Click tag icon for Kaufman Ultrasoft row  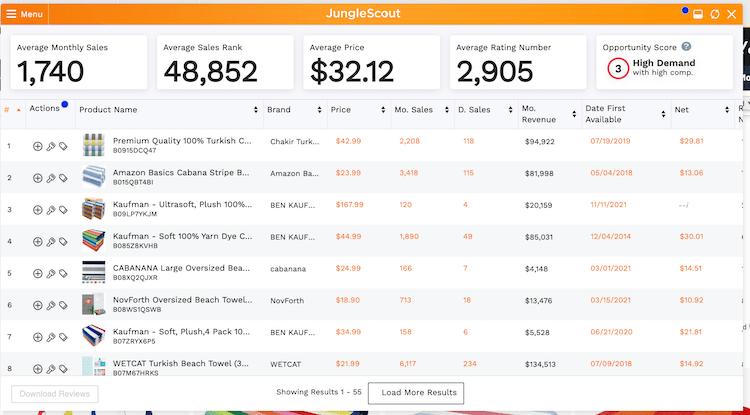63,209
